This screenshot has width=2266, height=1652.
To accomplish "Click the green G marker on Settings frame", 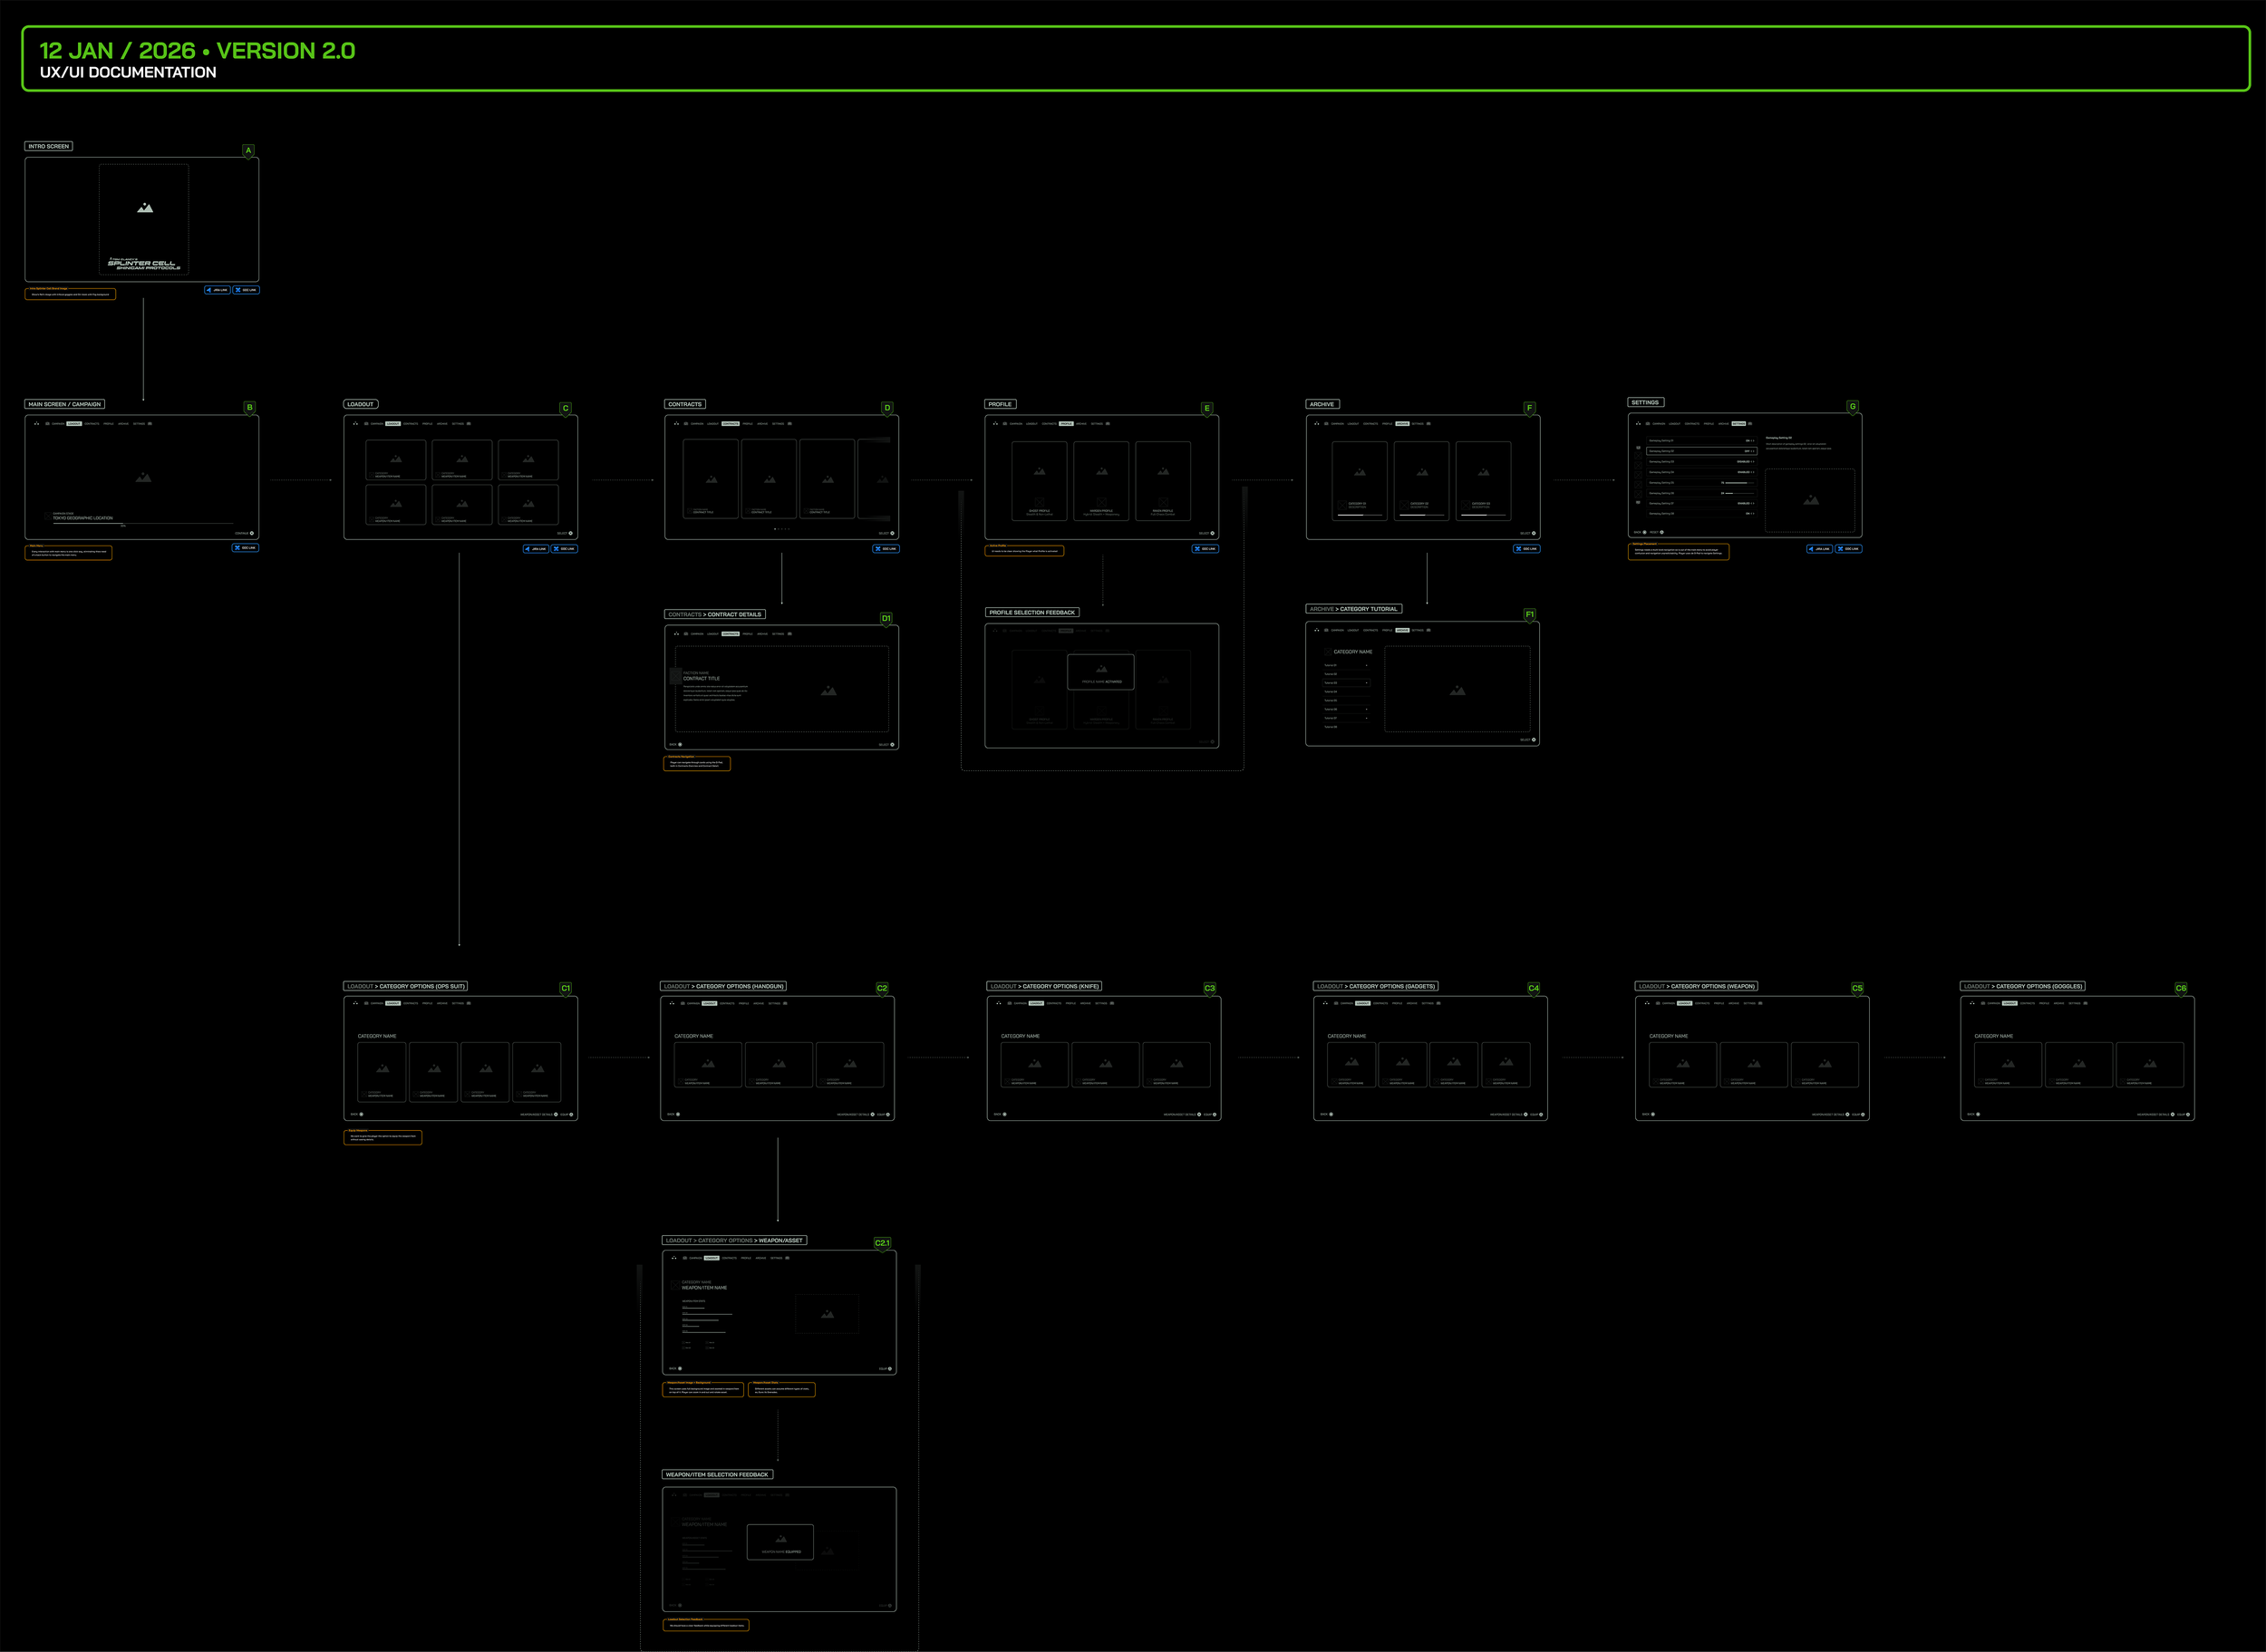I will pyautogui.click(x=1852, y=407).
